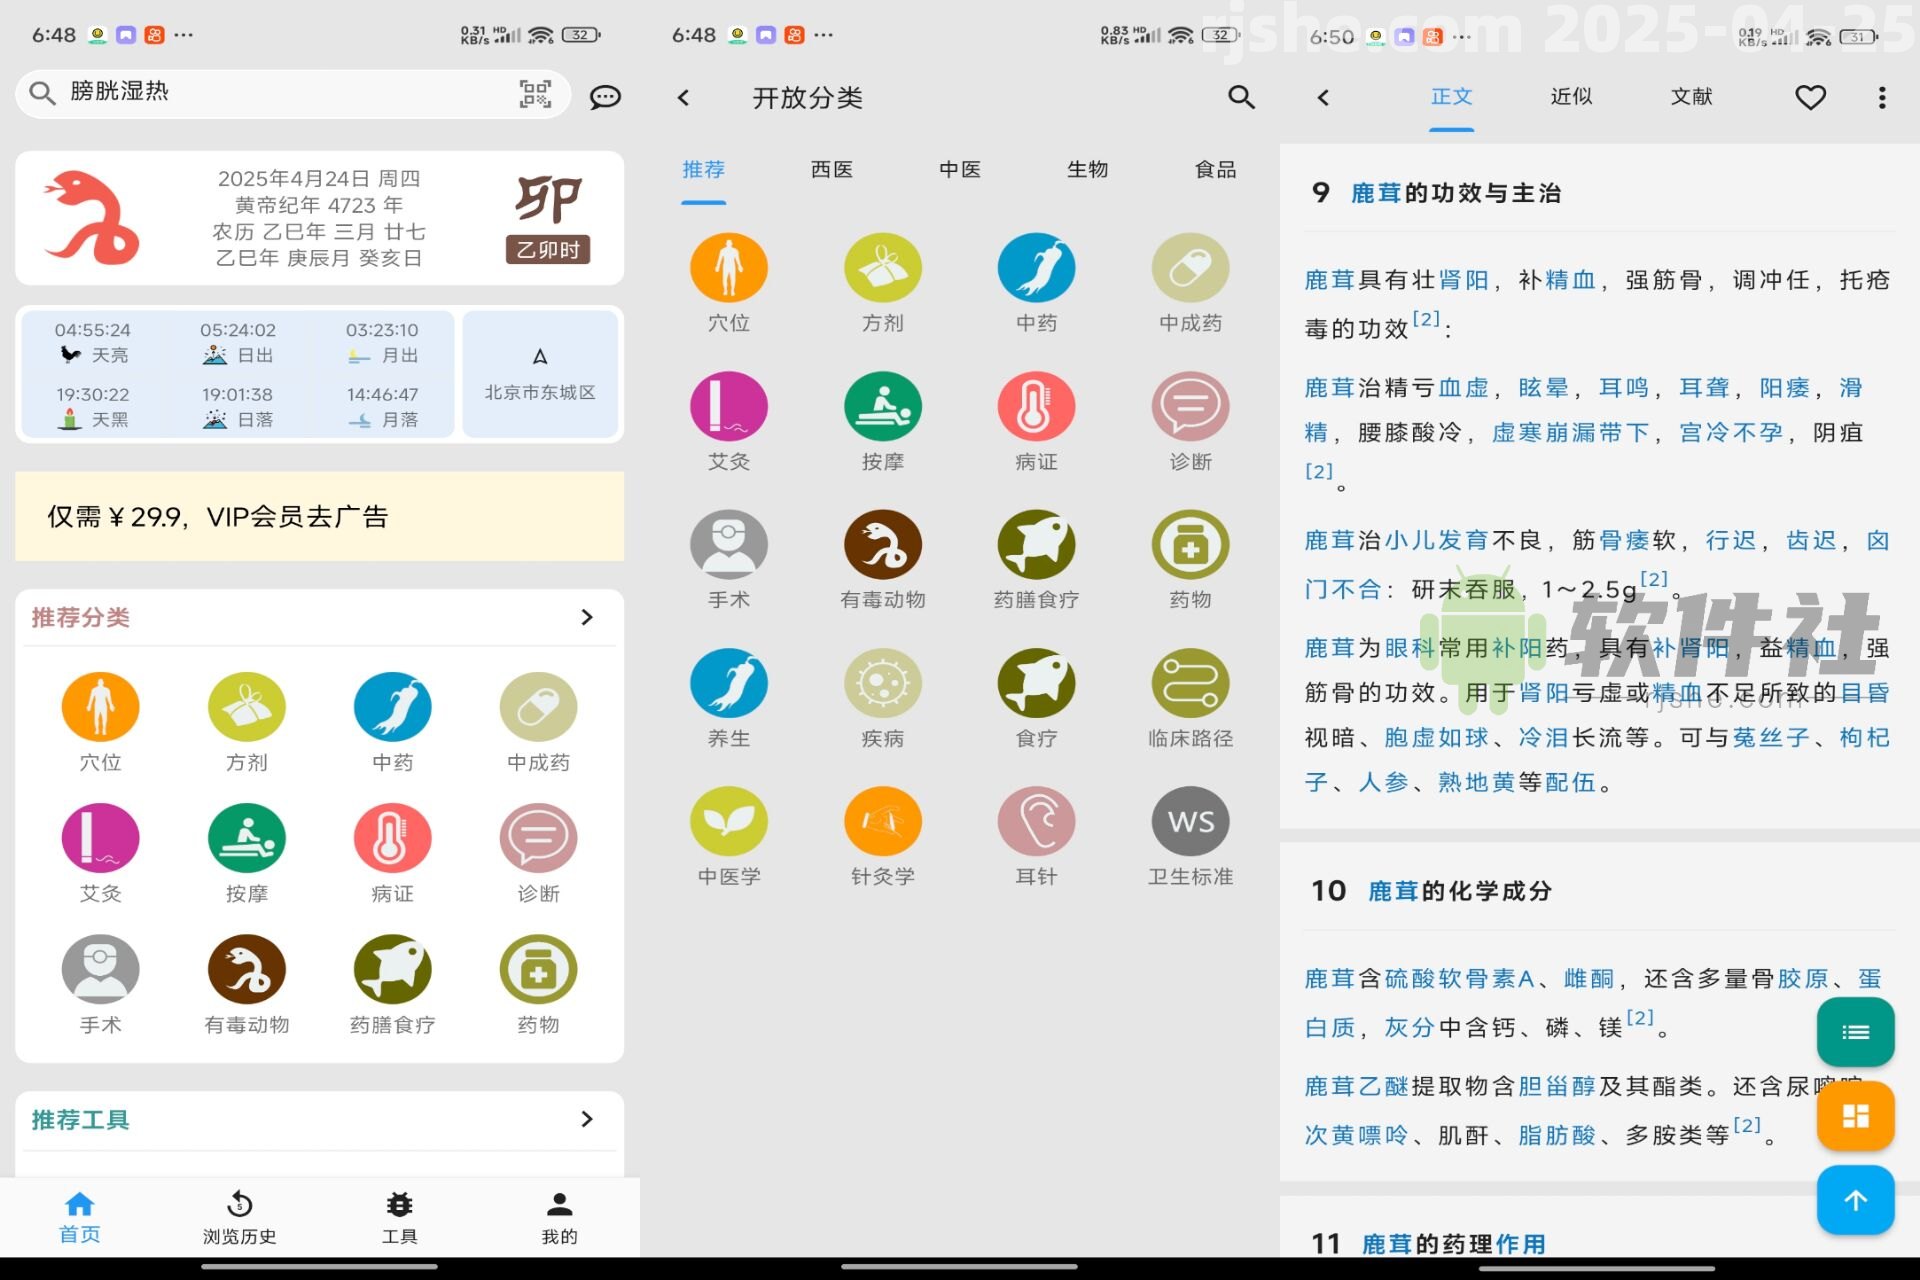The height and width of the screenshot is (1280, 1920).
Task: Tap the 艾灸 moxibustion icon
Action: pos(729,407)
